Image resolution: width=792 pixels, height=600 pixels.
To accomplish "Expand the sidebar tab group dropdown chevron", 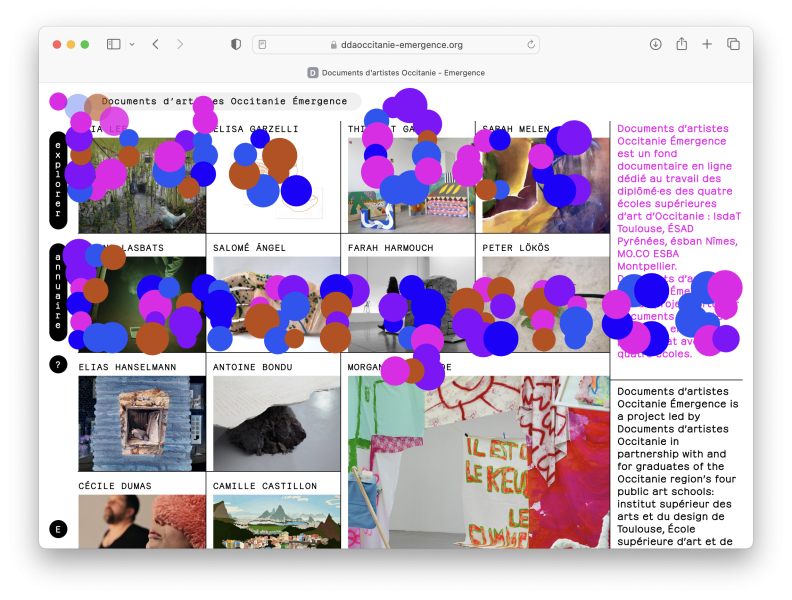I will (x=129, y=44).
